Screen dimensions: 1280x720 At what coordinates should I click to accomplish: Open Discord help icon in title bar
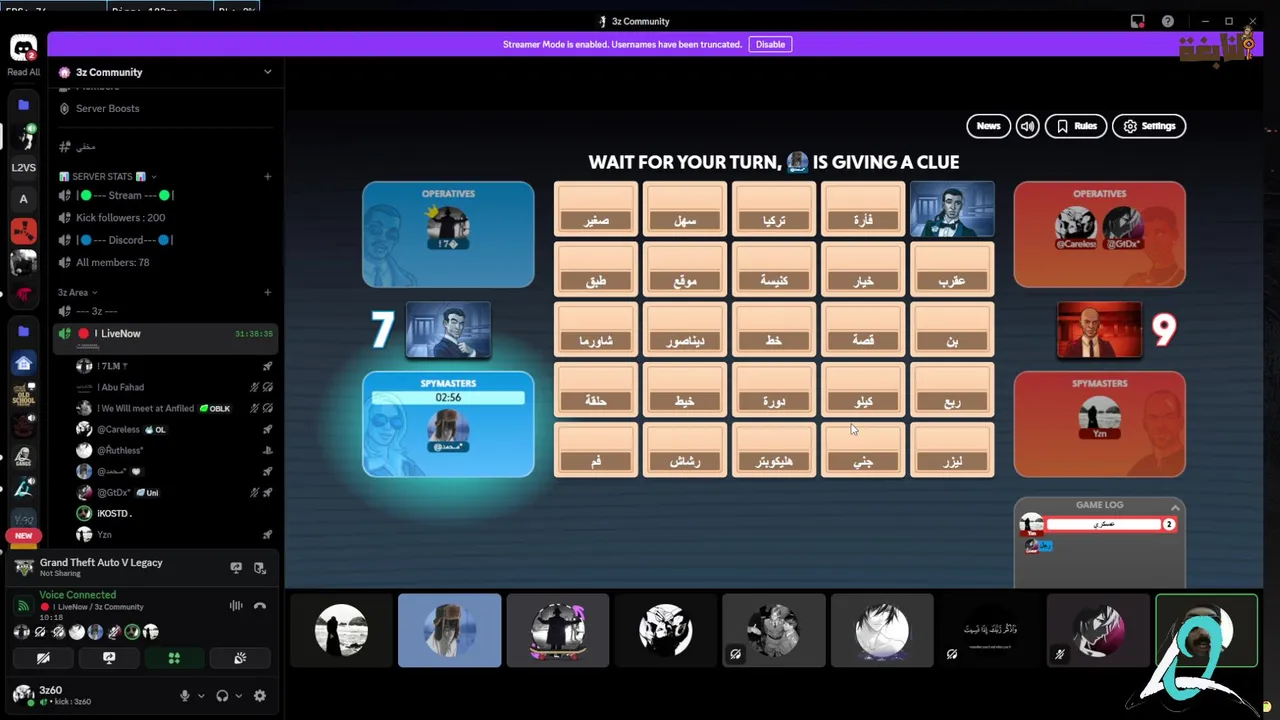tap(1168, 21)
